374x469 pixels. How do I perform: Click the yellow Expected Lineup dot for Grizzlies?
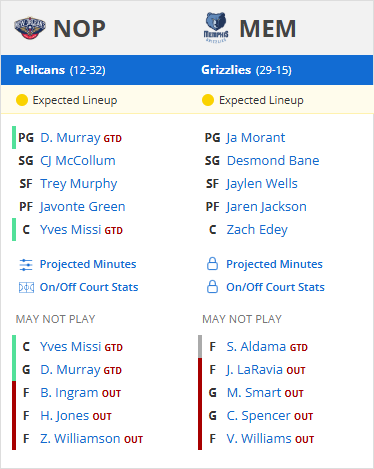click(x=208, y=100)
